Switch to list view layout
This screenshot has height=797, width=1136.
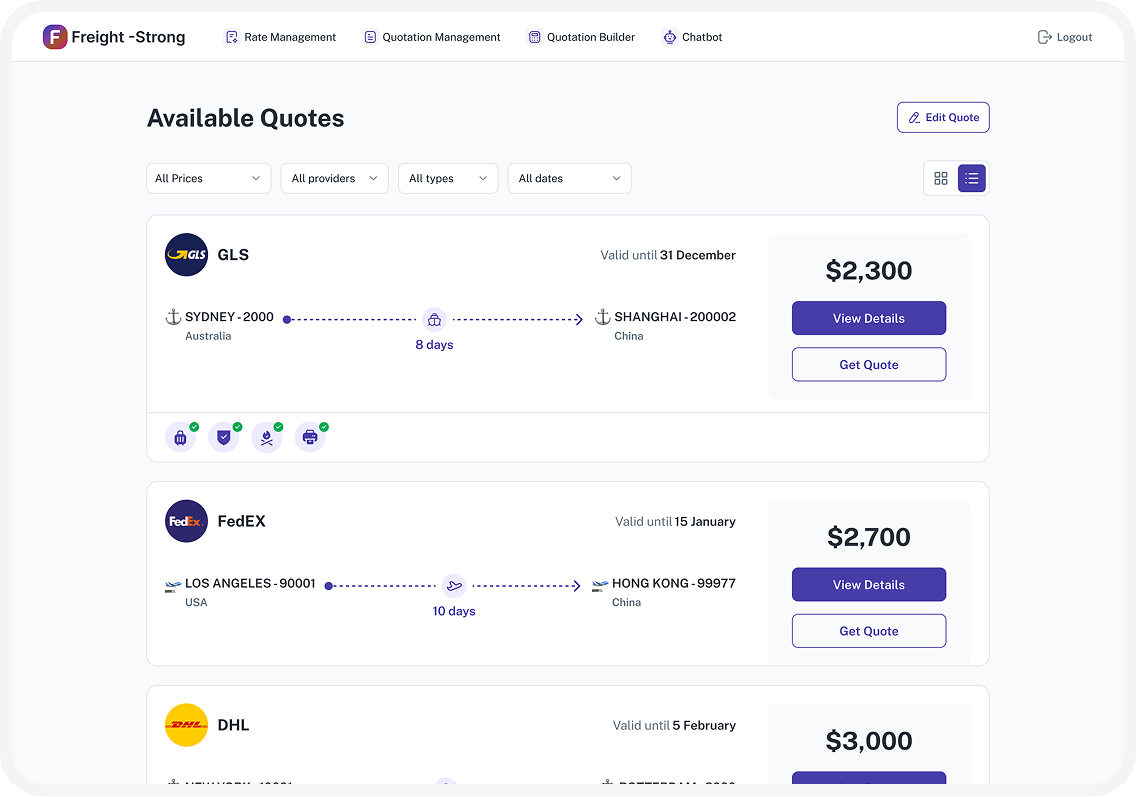pyautogui.click(x=972, y=178)
